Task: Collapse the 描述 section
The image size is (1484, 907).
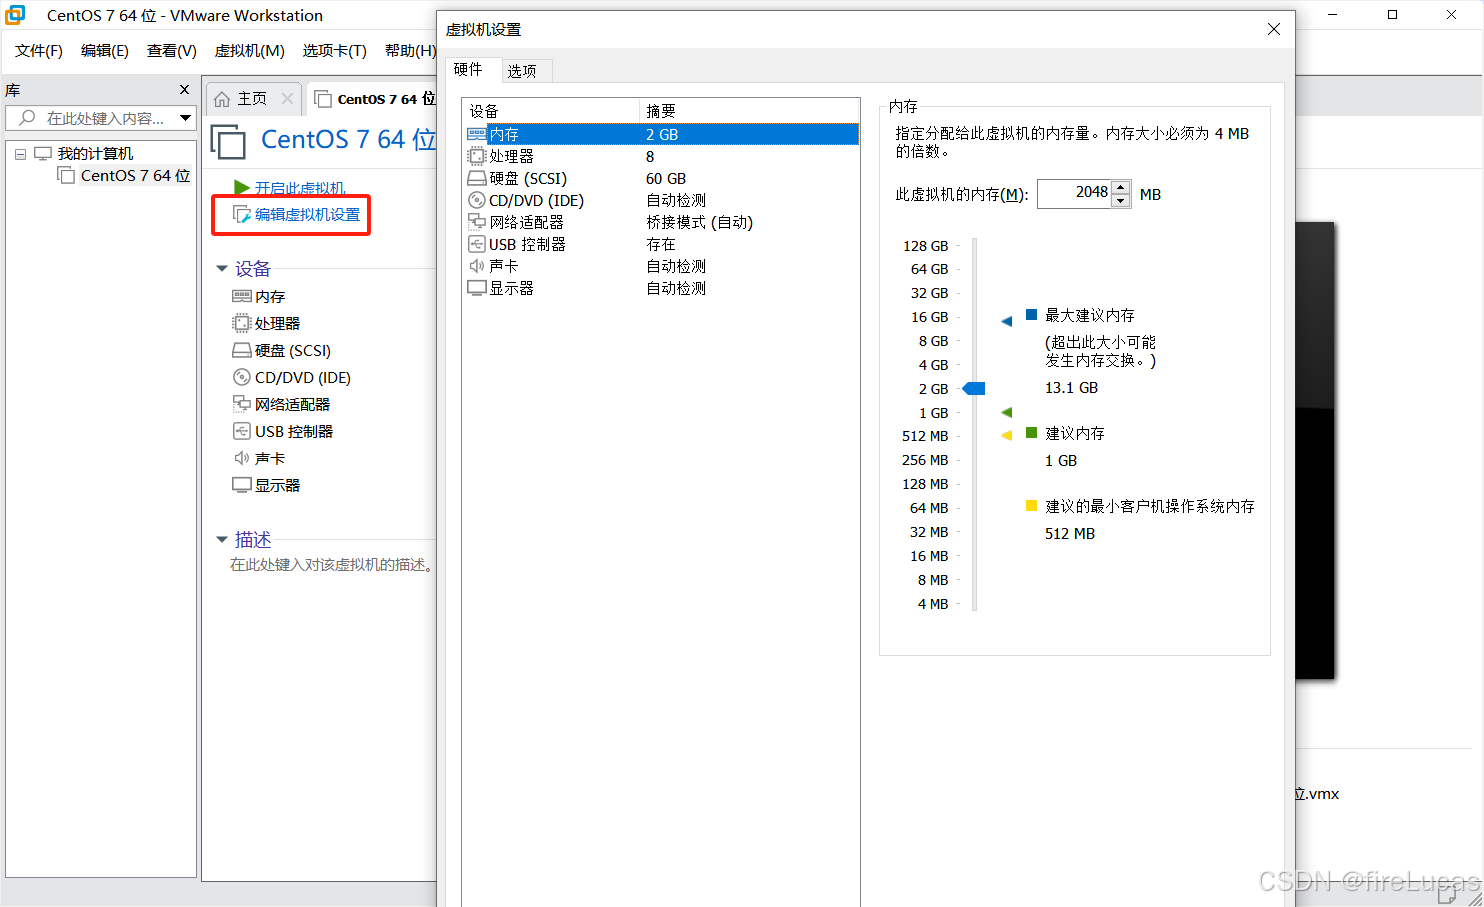Action: pyautogui.click(x=222, y=539)
